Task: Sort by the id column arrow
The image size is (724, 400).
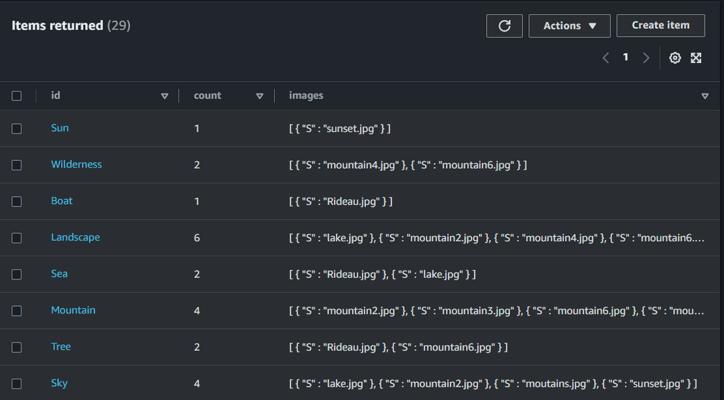Action: pos(165,96)
